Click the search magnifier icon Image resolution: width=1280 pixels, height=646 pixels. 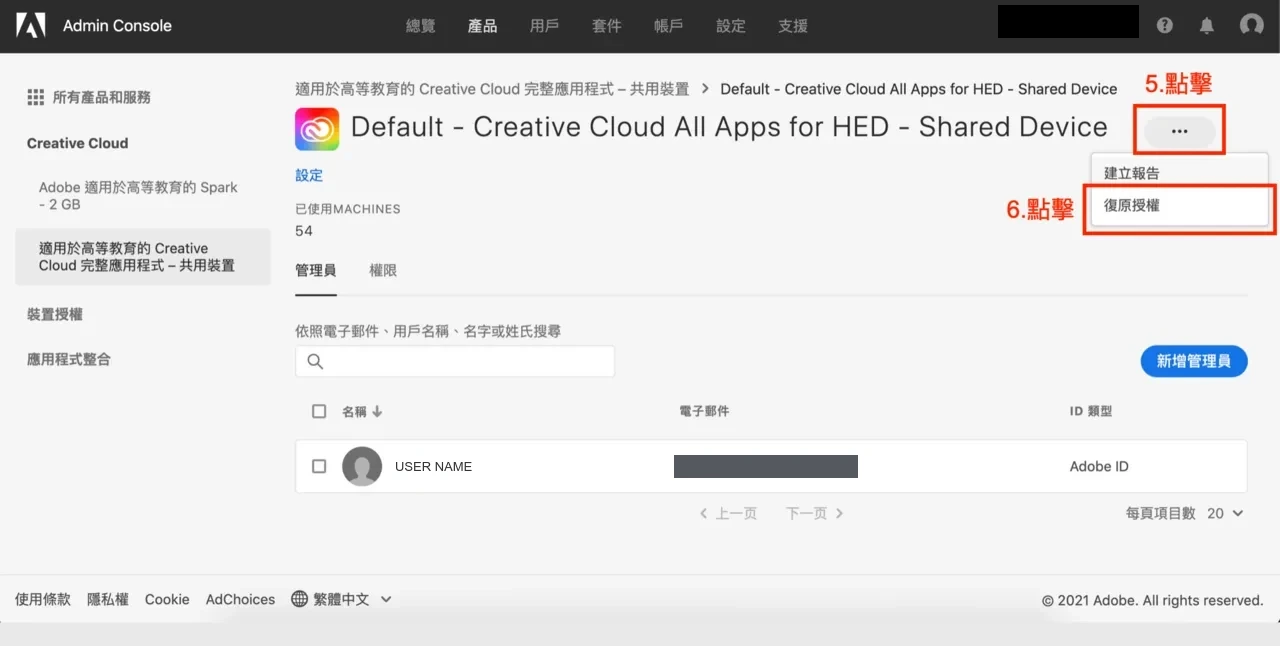click(315, 361)
